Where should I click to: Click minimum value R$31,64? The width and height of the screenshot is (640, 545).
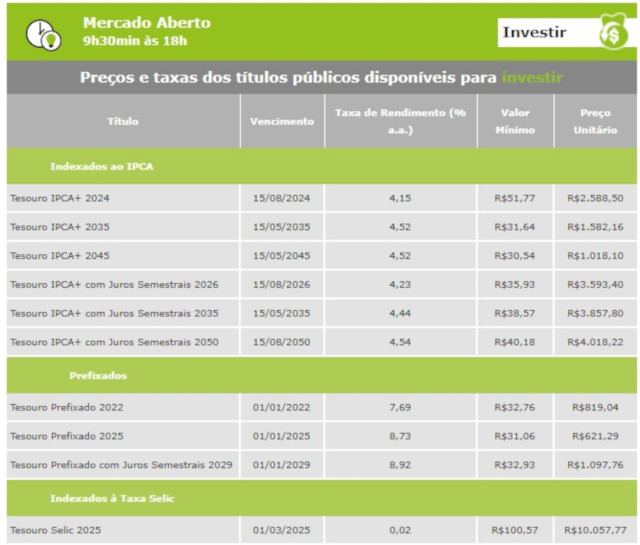pos(515,227)
